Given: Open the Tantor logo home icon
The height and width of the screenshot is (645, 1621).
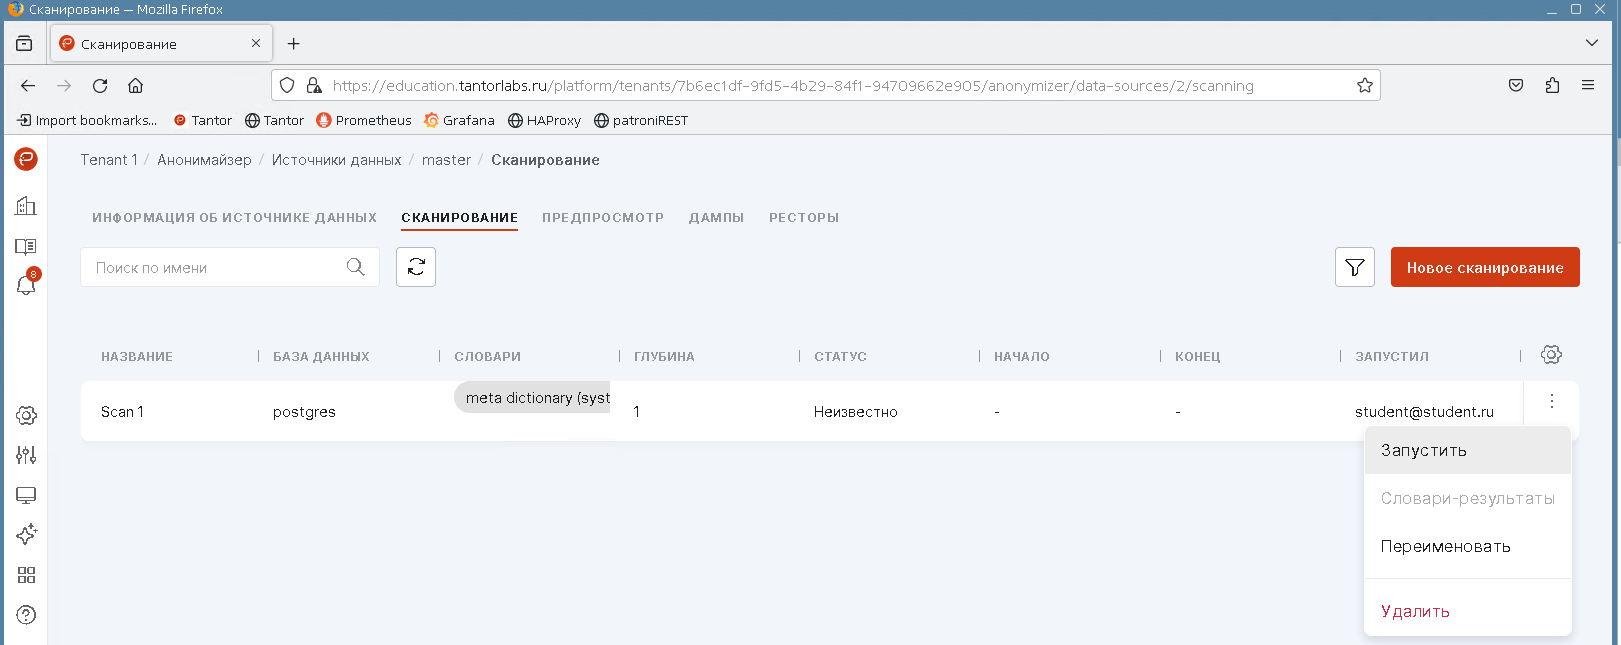Looking at the screenshot, I should point(26,159).
